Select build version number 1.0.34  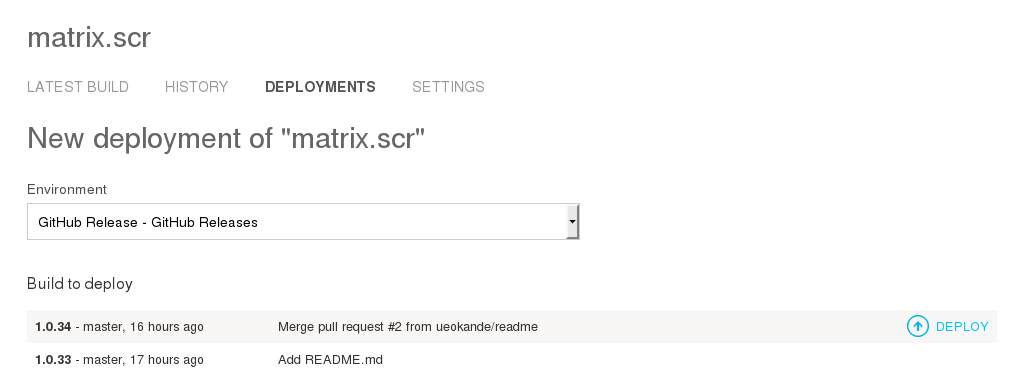coord(53,327)
